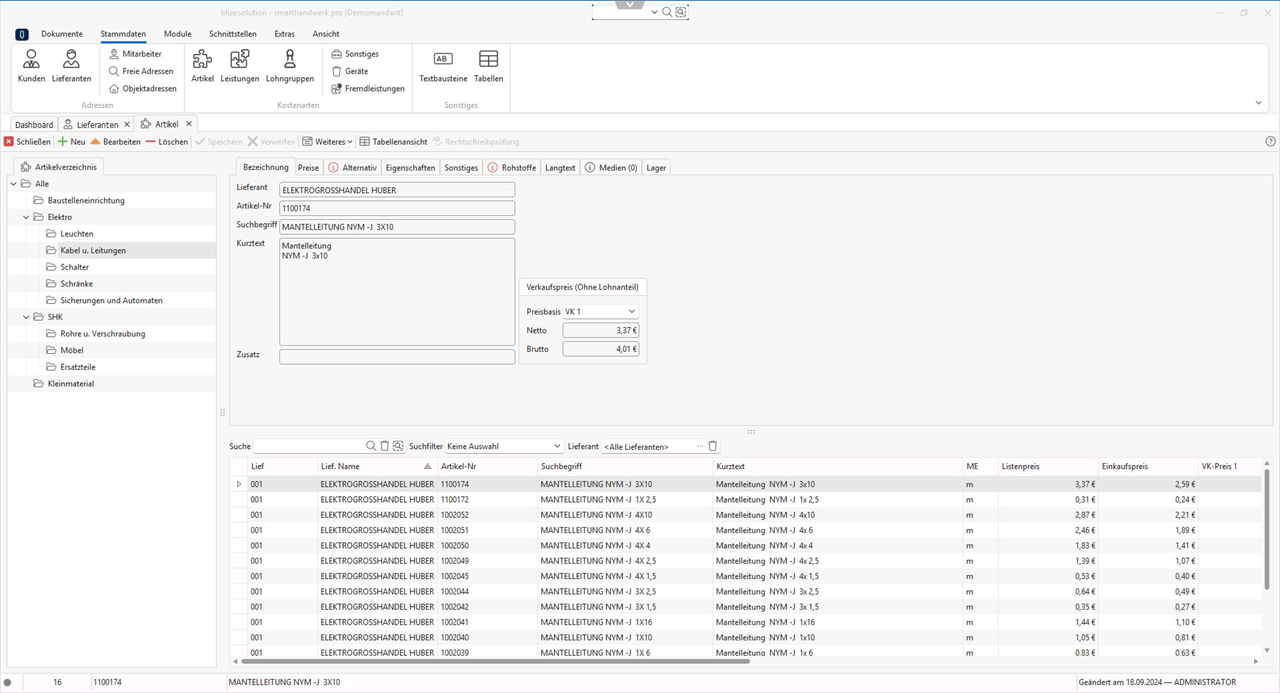Select Schalter category in tree

(x=75, y=267)
